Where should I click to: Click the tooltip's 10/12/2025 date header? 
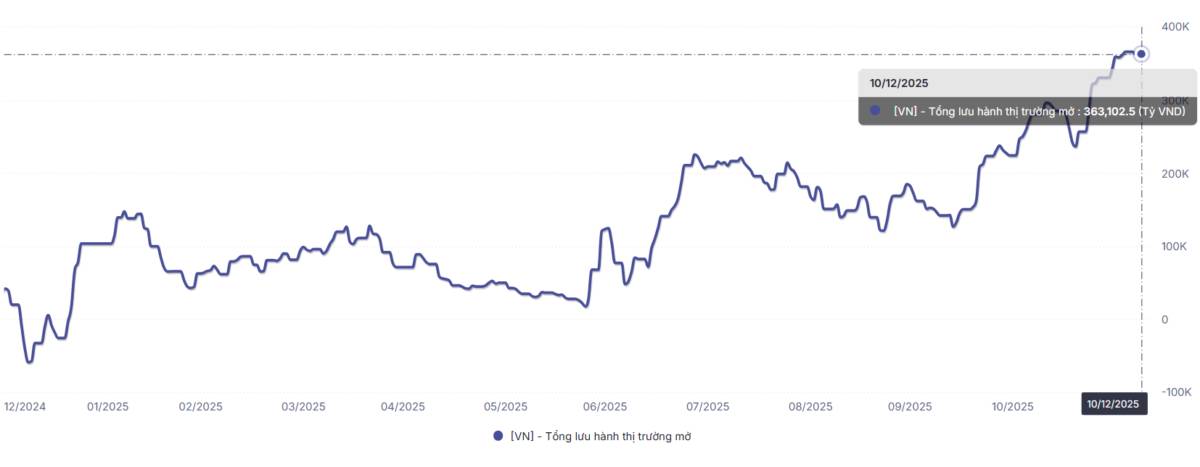(899, 83)
